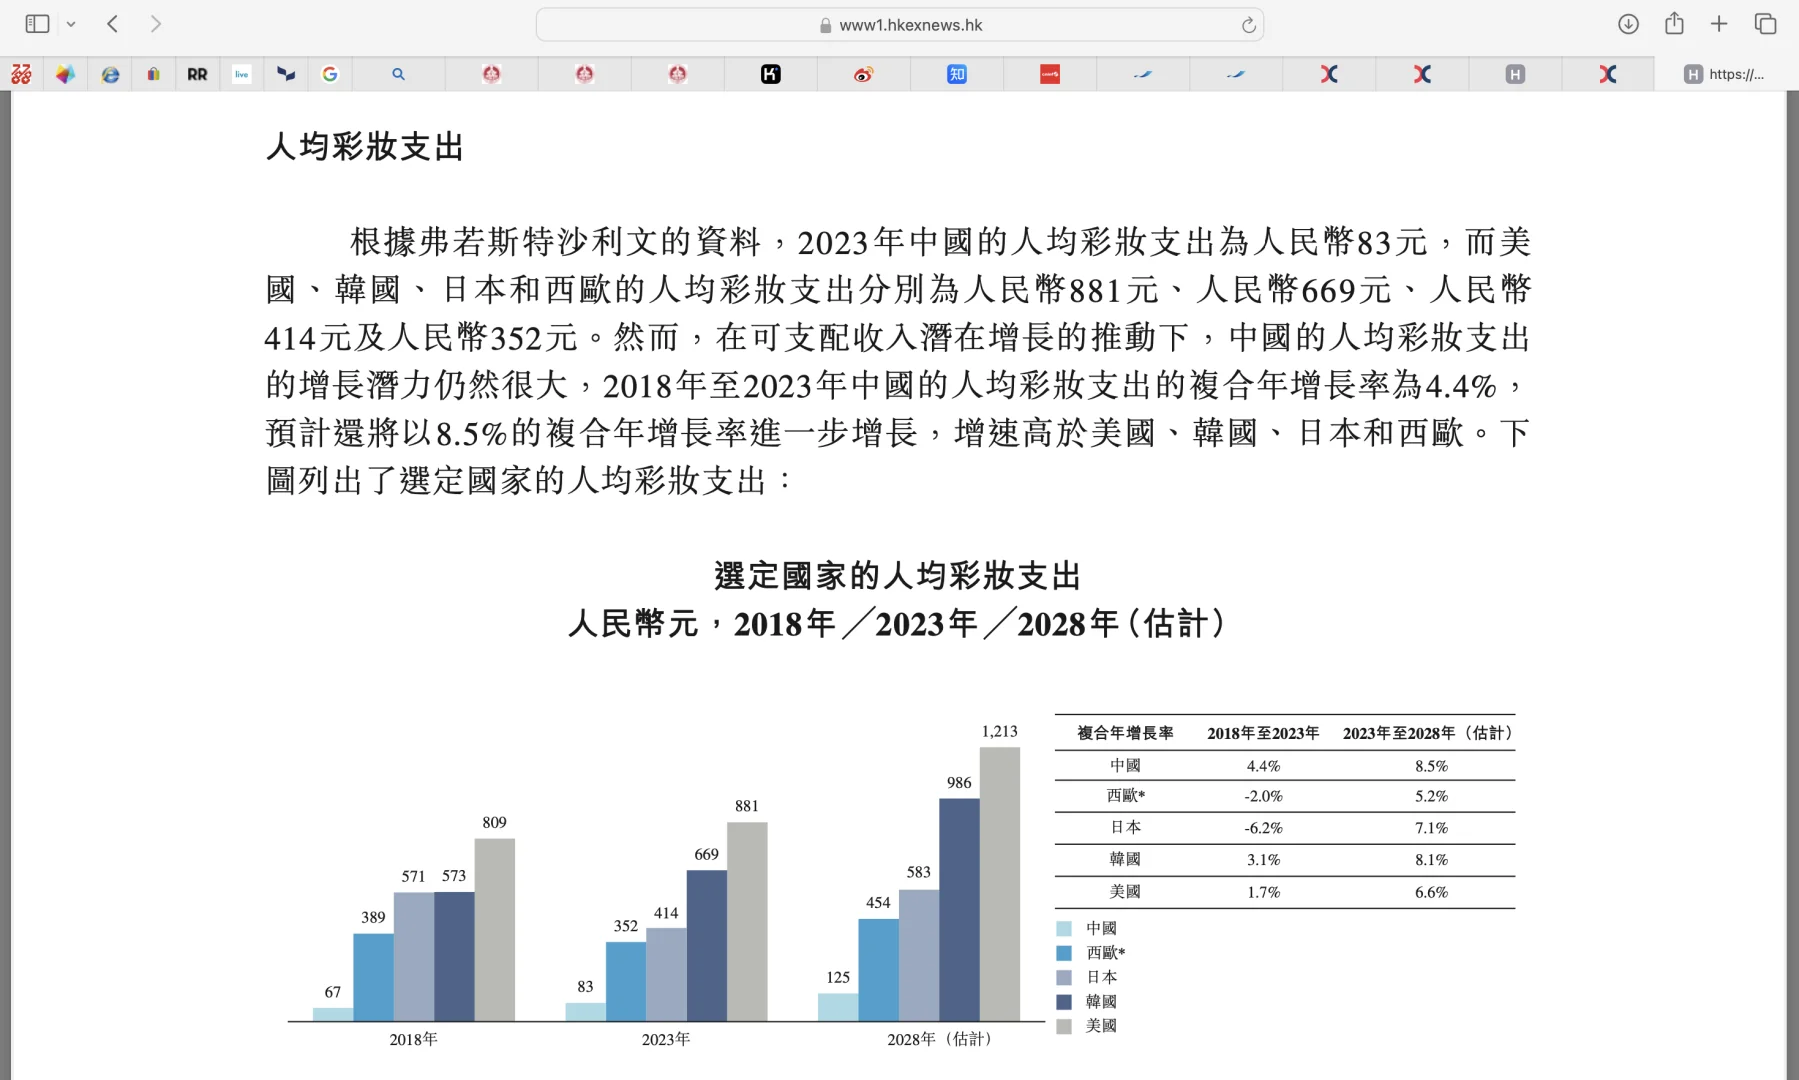
Task: Click the 韓國 legend color swatch
Action: pyautogui.click(x=1064, y=1002)
